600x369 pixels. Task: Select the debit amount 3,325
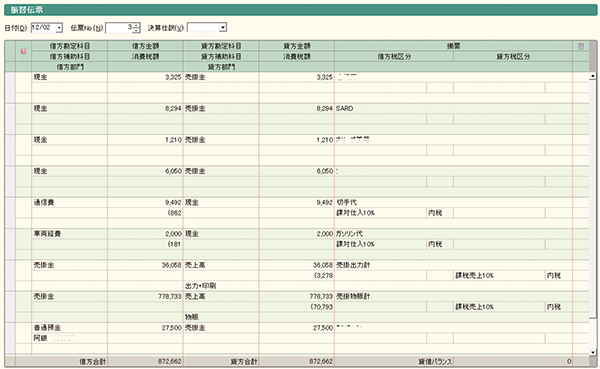[145, 77]
